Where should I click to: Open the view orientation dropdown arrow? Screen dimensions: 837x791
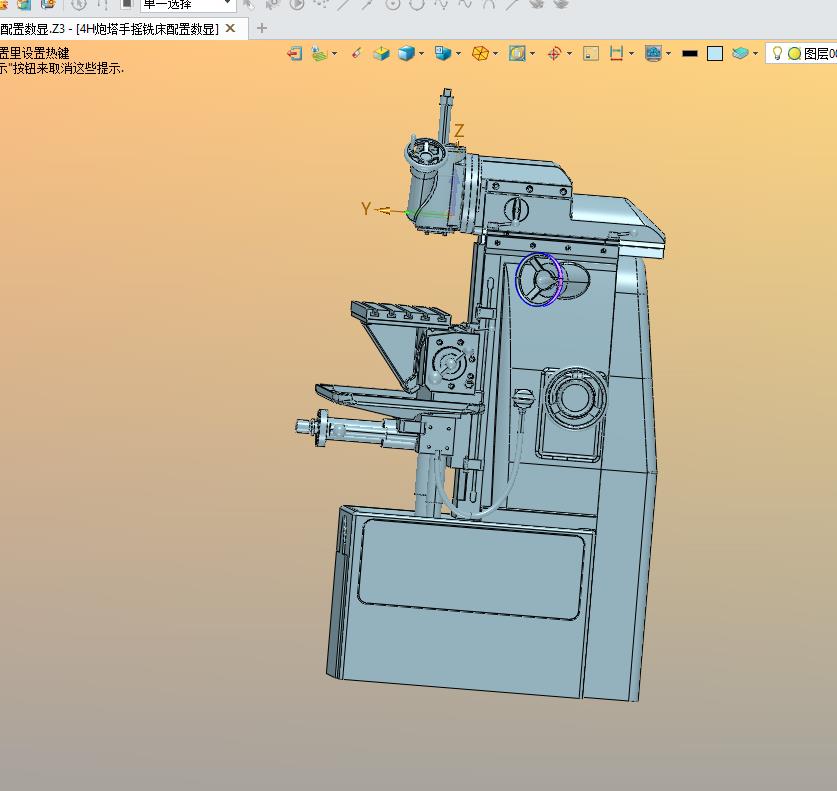point(459,53)
